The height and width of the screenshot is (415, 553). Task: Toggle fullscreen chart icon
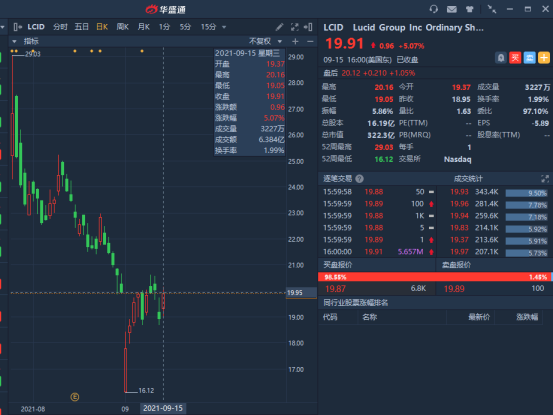tap(294, 27)
